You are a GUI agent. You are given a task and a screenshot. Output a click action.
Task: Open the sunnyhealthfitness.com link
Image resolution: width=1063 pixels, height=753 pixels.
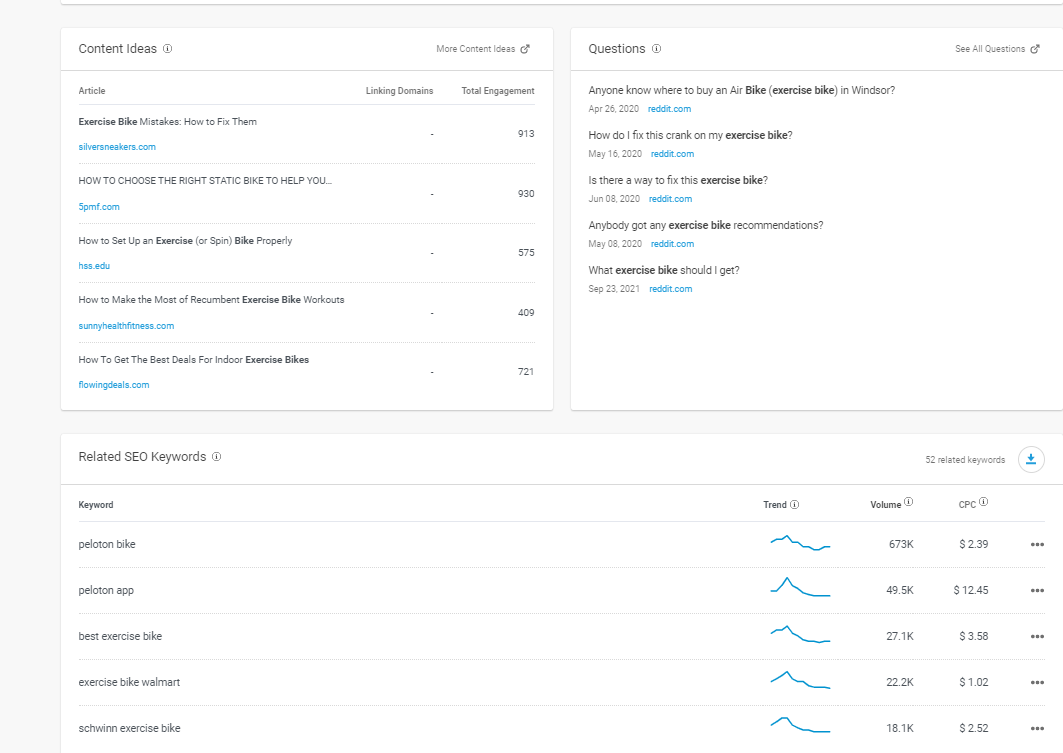coord(126,326)
